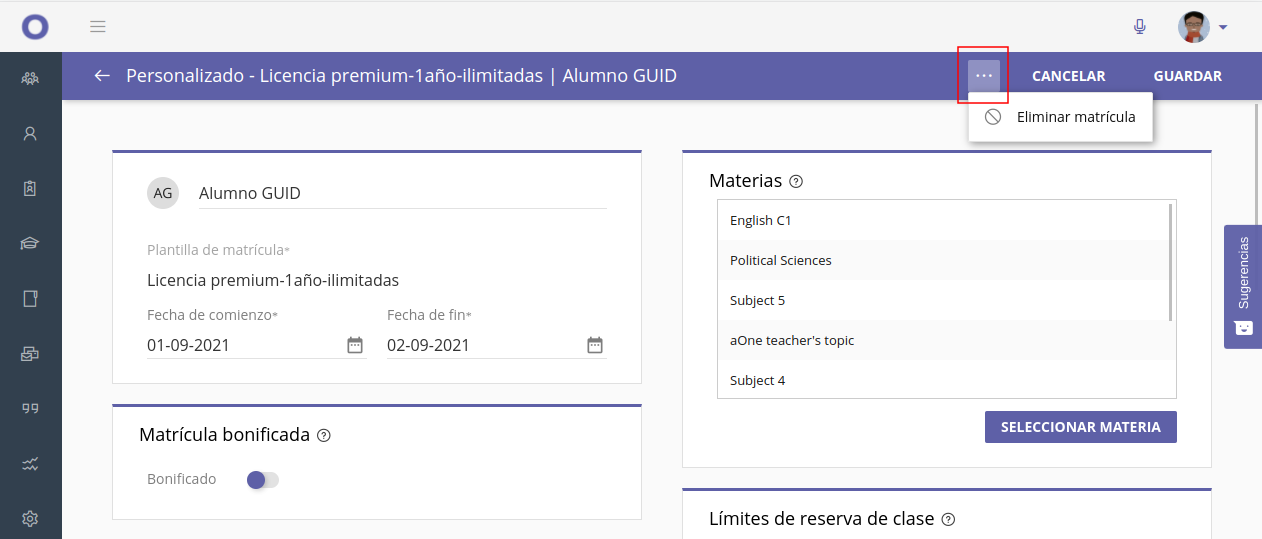This screenshot has width=1262, height=539.
Task: Click SELECCIONAR MATERIA button
Action: (x=1080, y=427)
